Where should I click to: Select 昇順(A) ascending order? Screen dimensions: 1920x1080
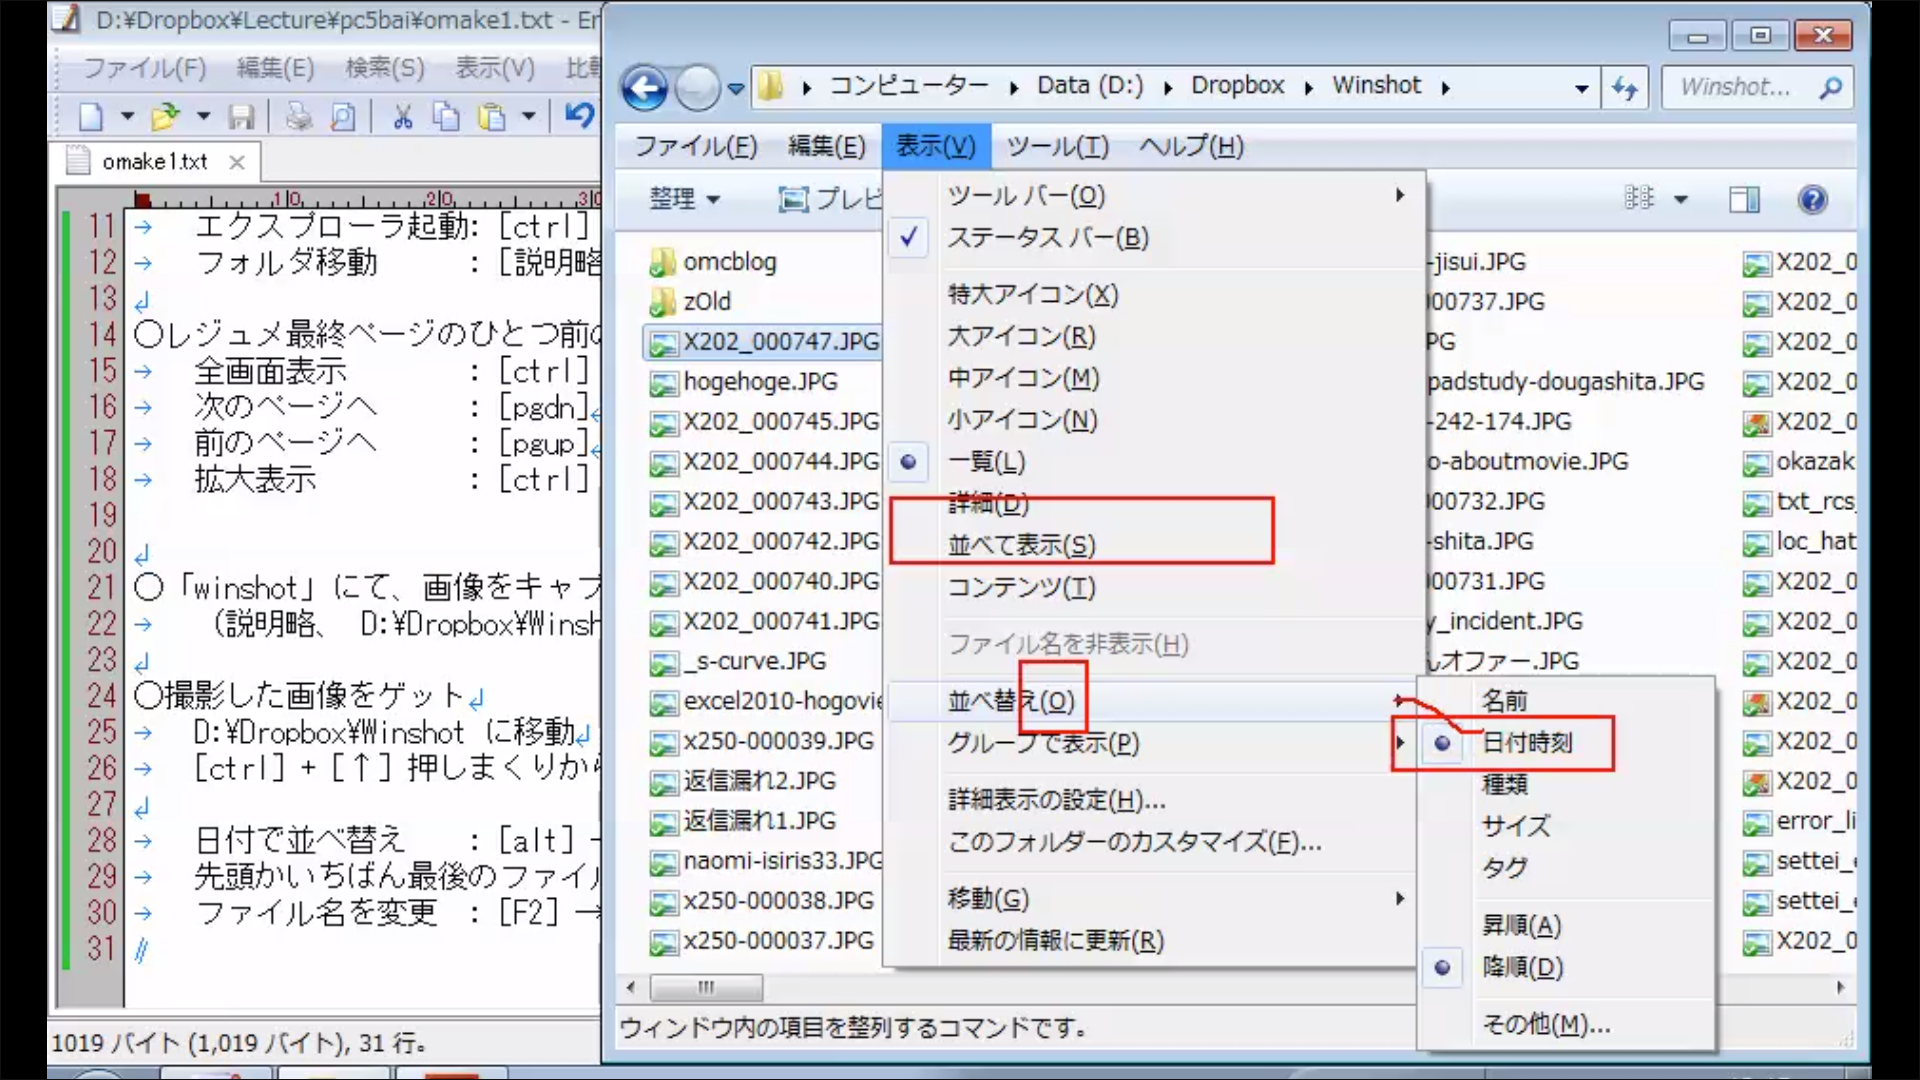coord(1521,925)
